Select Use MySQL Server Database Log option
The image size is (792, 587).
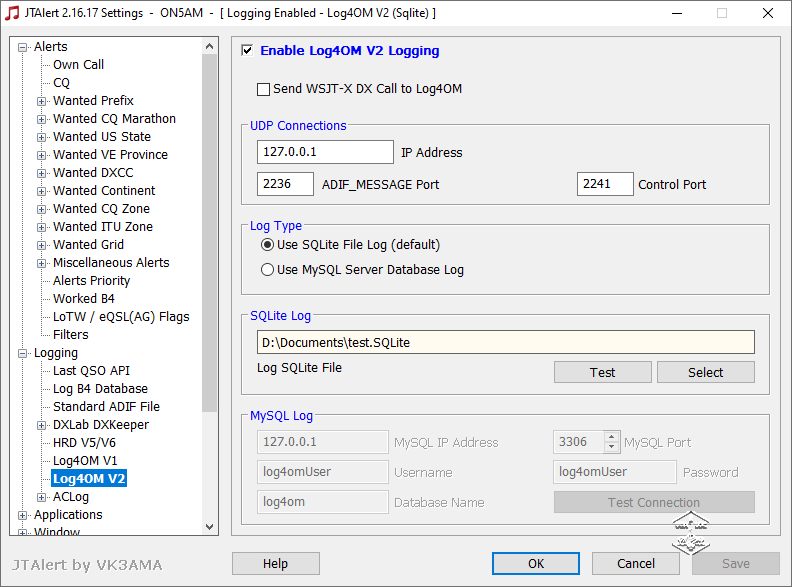click(267, 270)
